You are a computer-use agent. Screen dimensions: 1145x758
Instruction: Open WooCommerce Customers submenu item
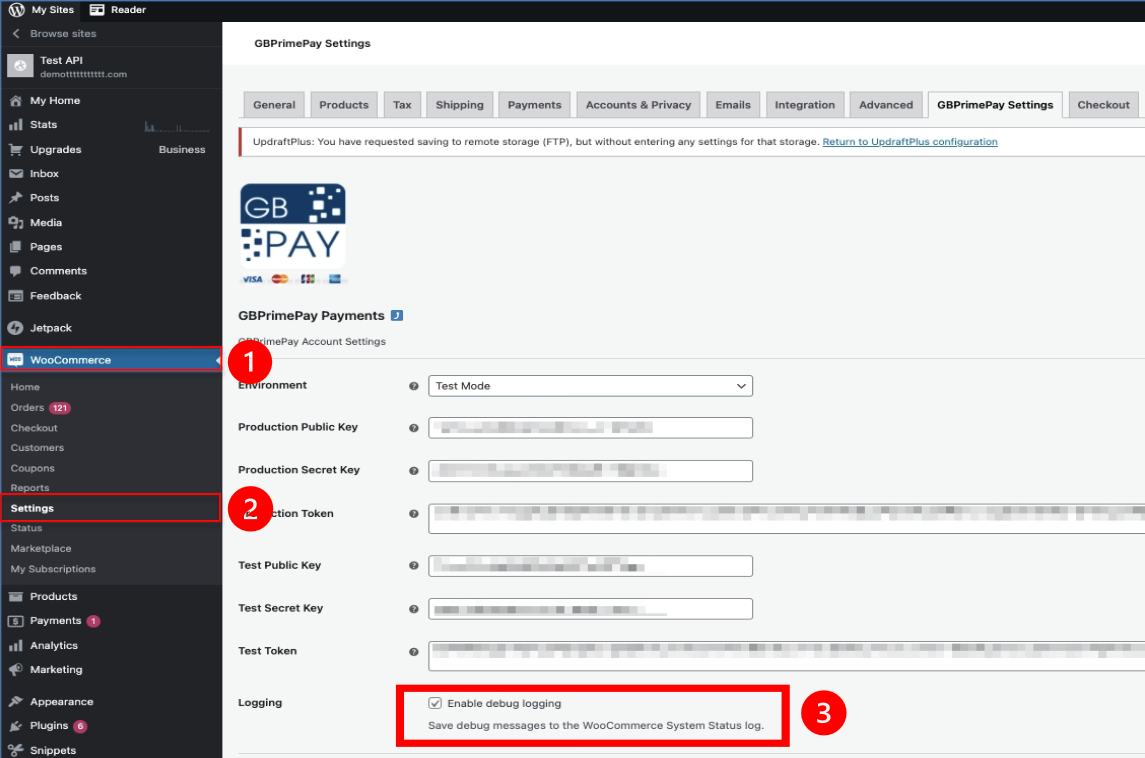(37, 448)
